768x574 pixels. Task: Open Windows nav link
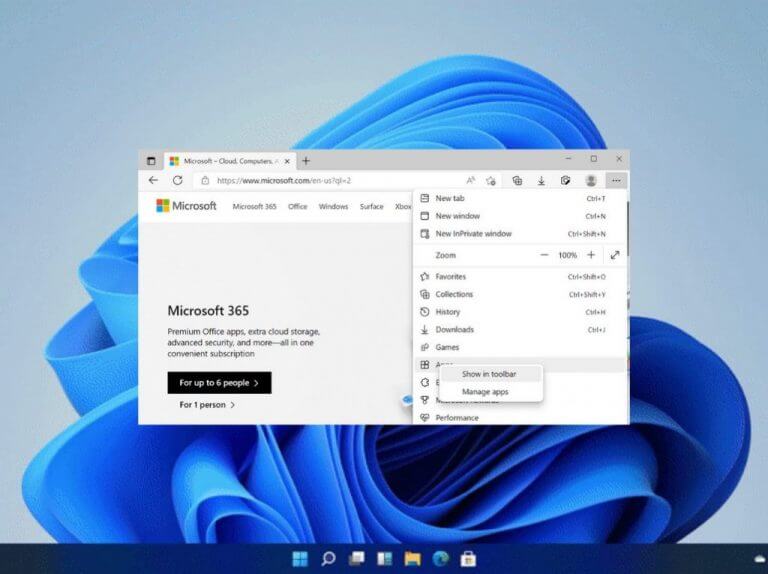(x=333, y=207)
